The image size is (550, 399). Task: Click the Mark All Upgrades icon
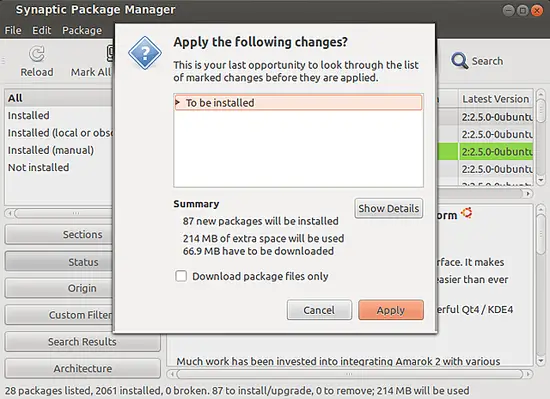(x=110, y=54)
